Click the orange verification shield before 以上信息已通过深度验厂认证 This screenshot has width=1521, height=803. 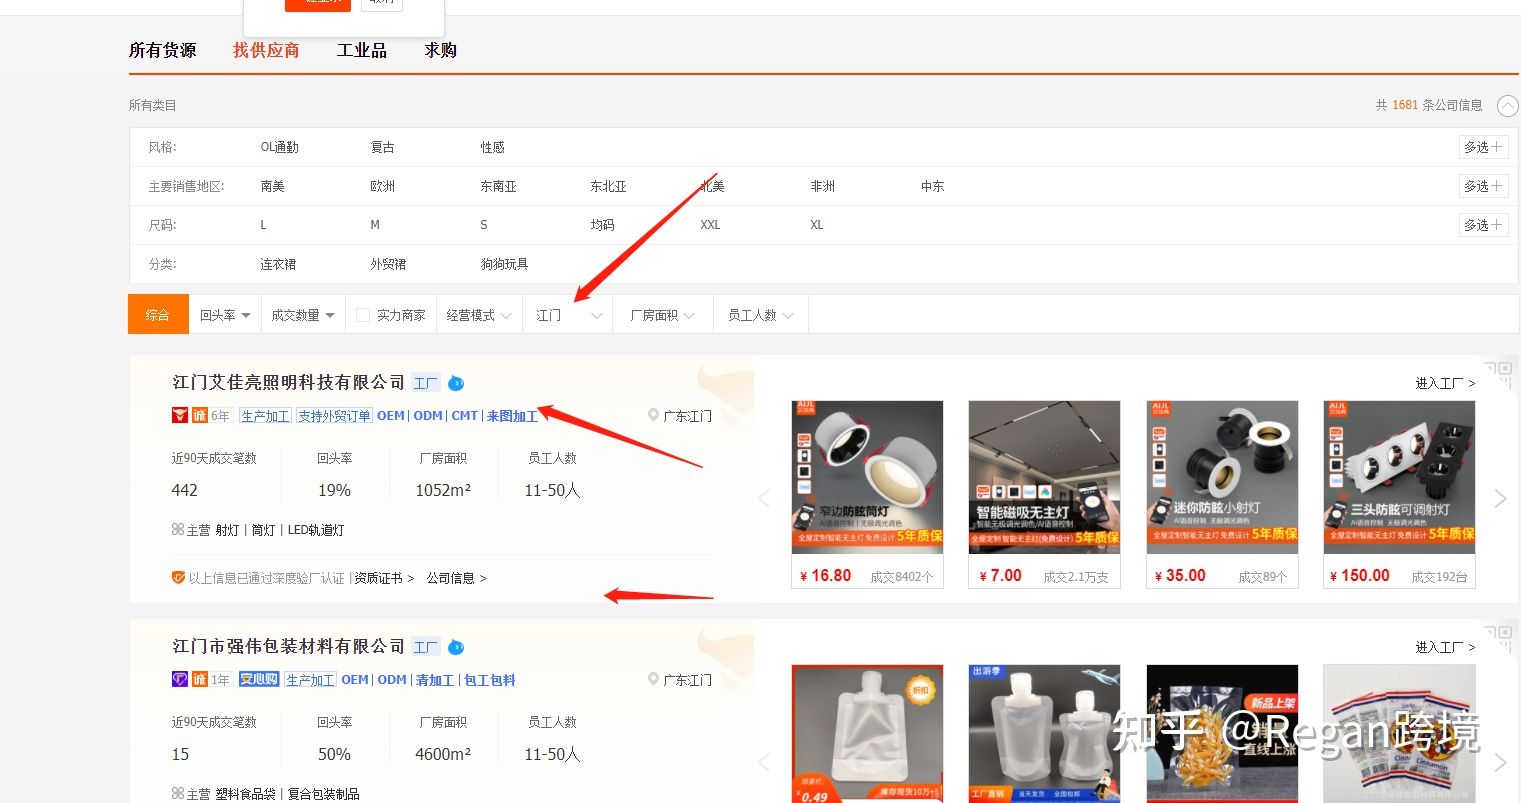point(178,578)
